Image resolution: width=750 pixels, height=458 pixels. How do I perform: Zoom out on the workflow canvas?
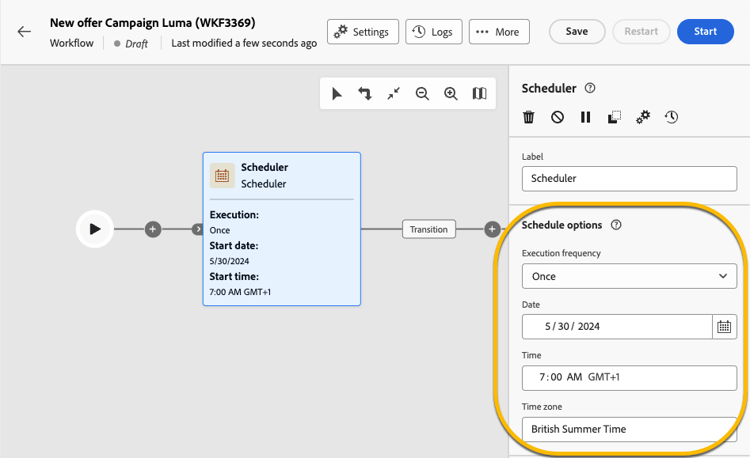click(422, 93)
